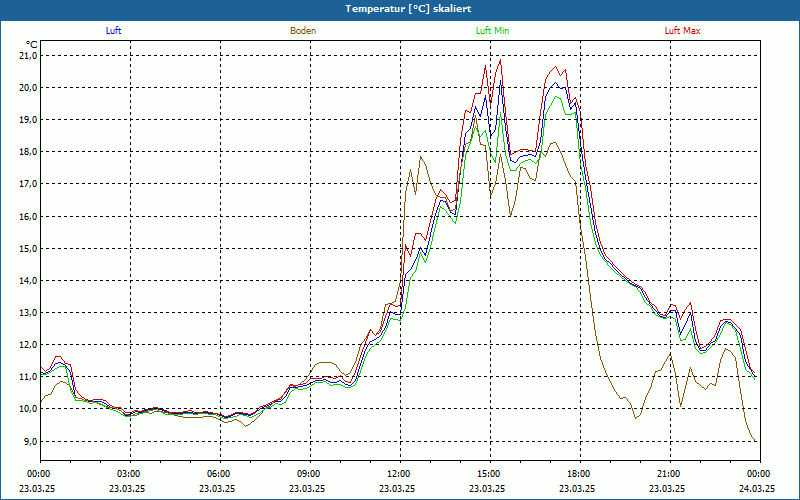The height and width of the screenshot is (500, 800).
Task: Click the '09:00' time axis label
Action: pos(310,474)
